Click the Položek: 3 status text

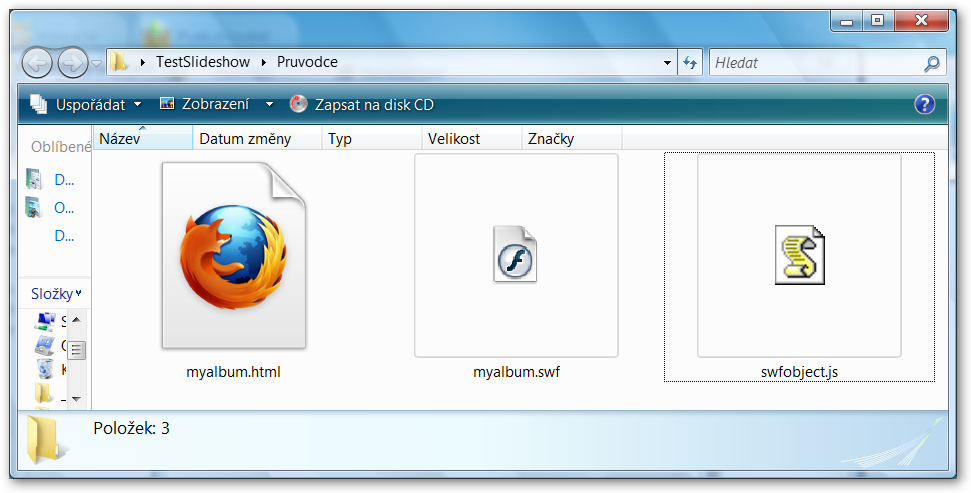(131, 428)
